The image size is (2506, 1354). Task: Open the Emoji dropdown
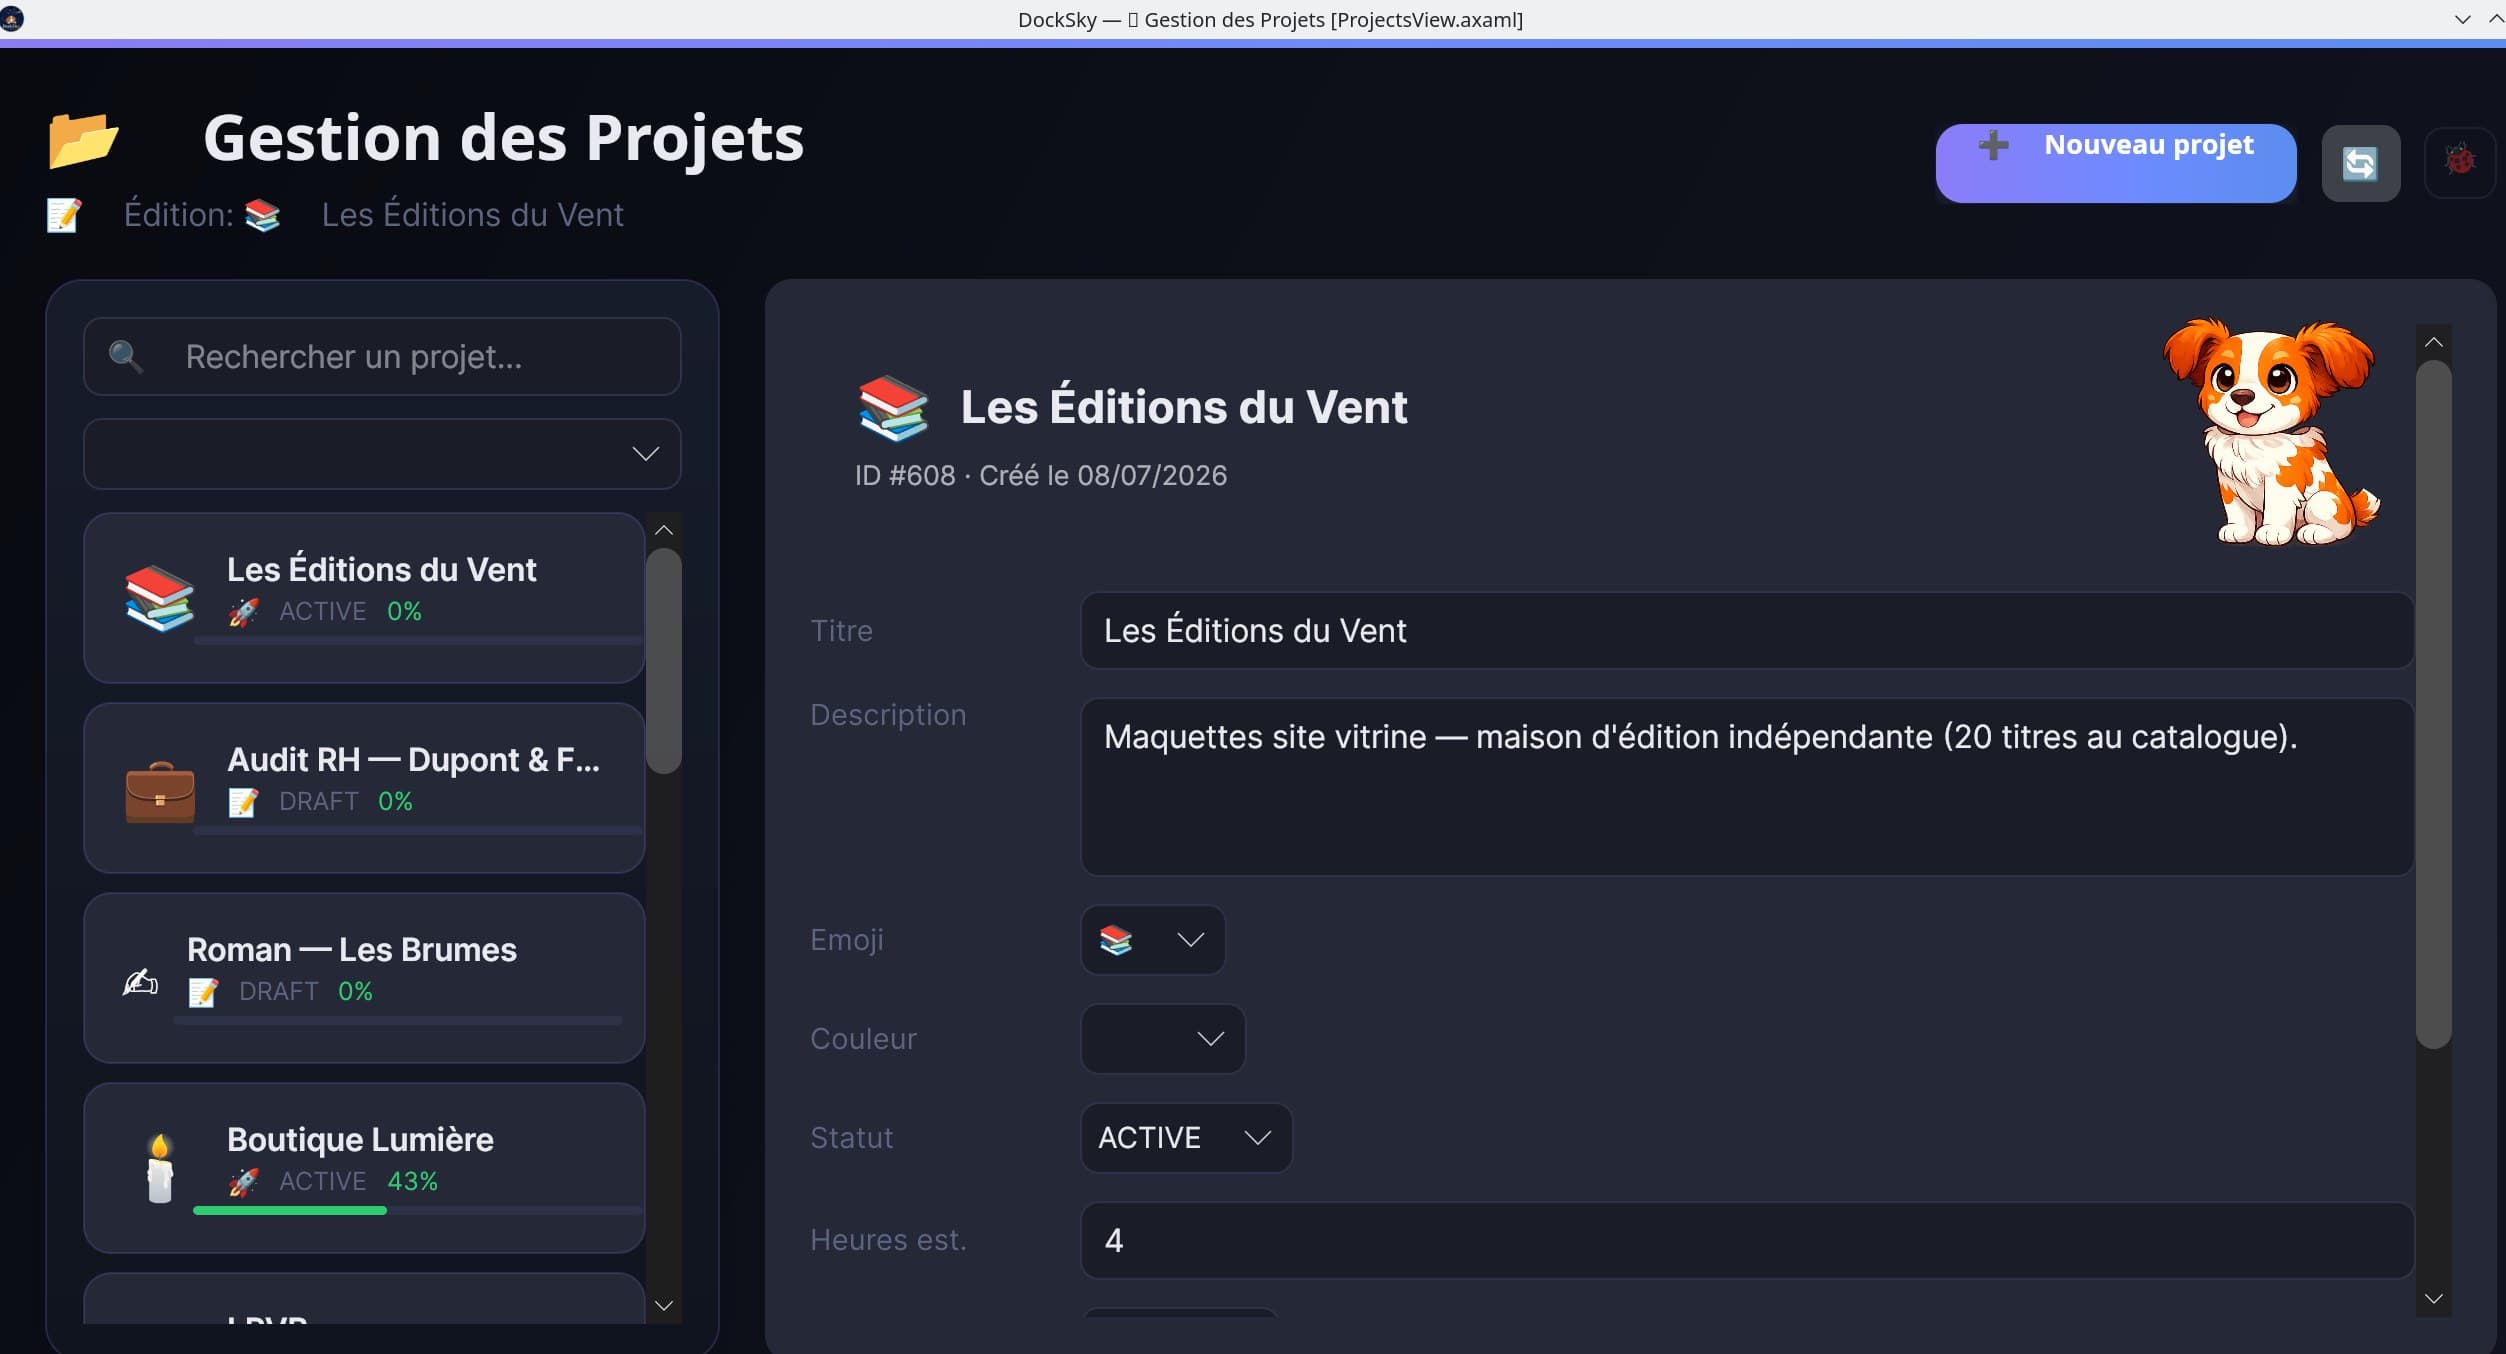(1153, 940)
